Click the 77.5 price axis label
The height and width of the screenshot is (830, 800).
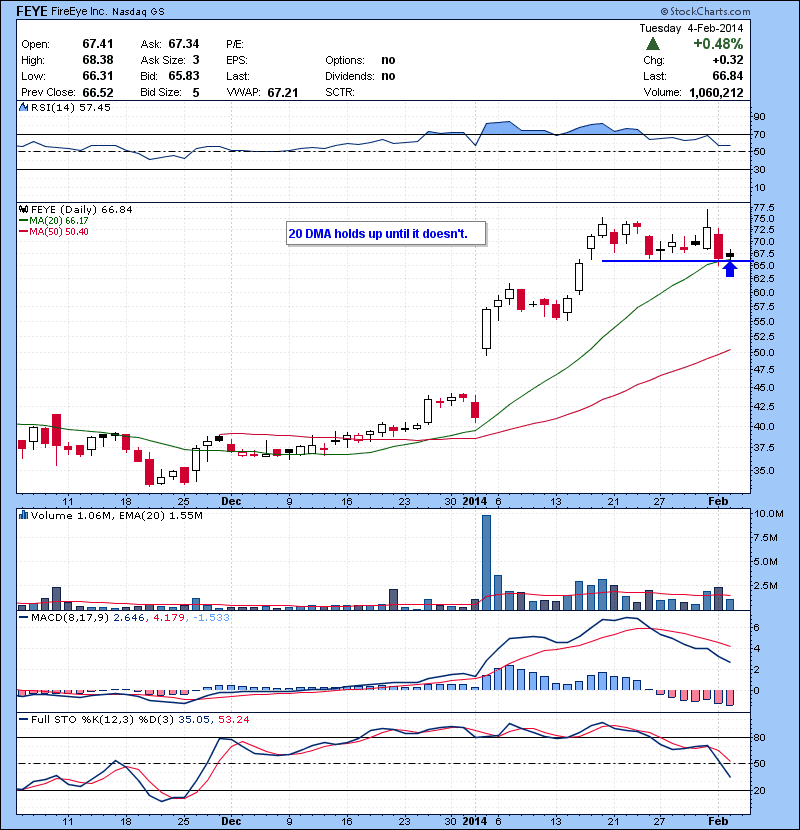point(764,208)
